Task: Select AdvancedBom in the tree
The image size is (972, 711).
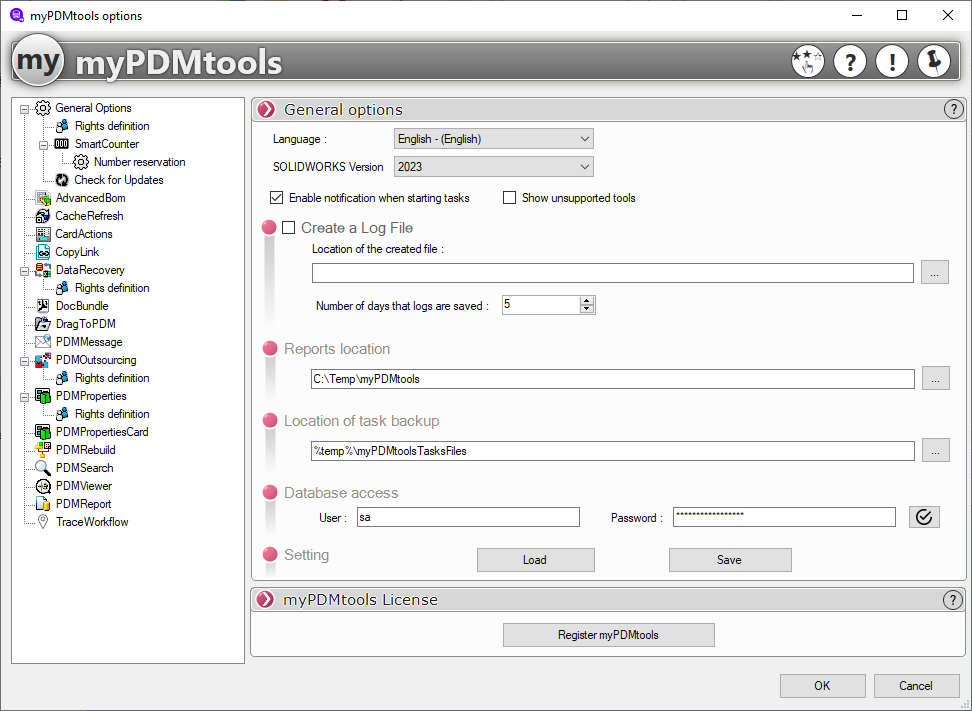Action: (x=90, y=198)
